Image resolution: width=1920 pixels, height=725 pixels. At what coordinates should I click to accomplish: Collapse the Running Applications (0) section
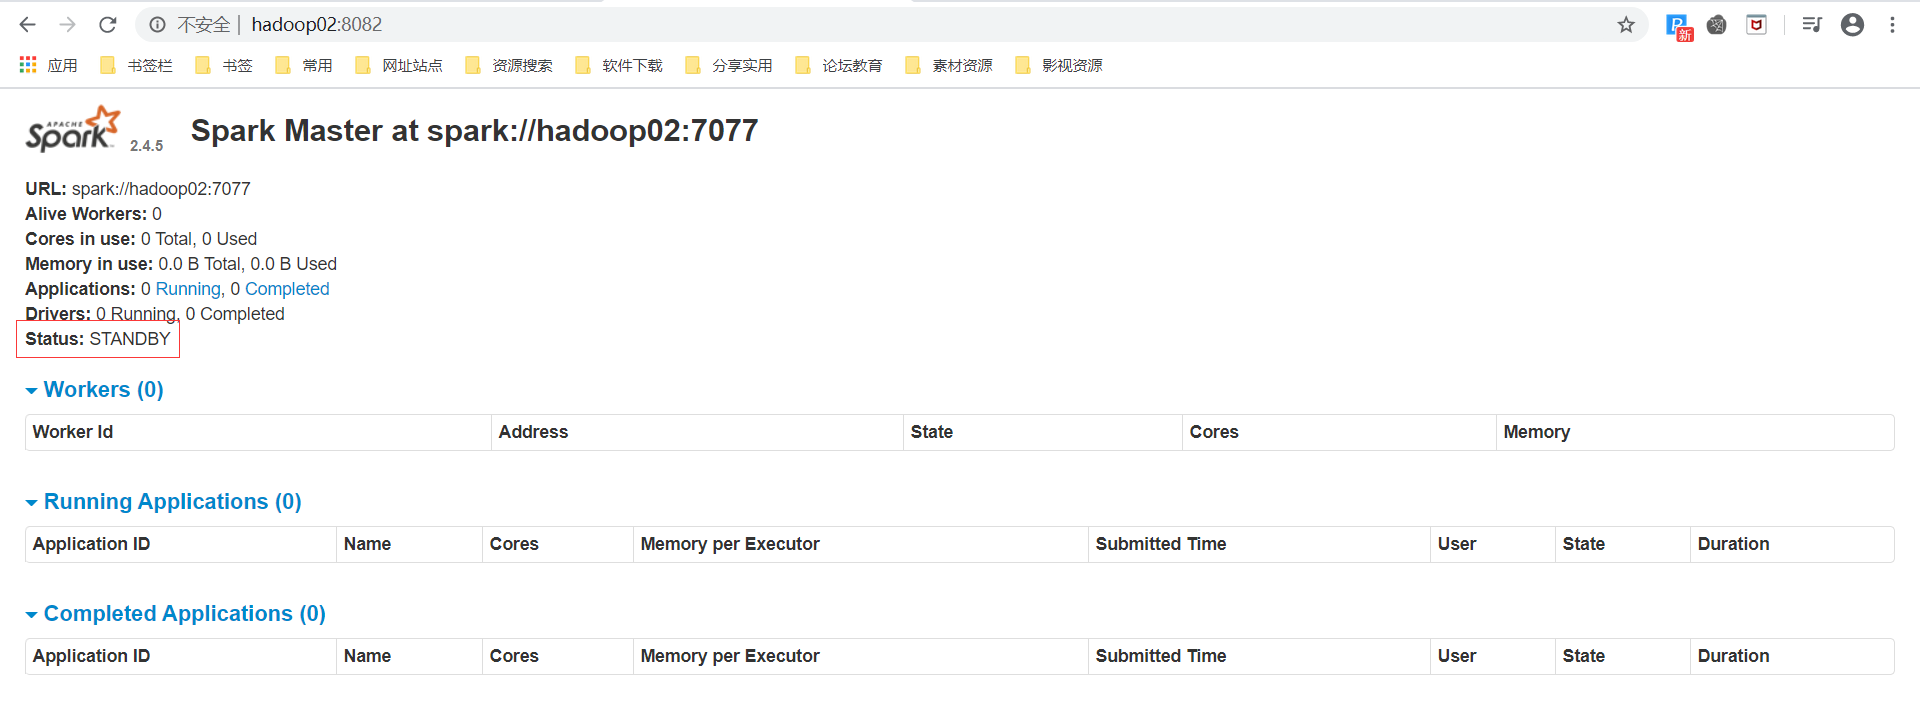pos(163,502)
